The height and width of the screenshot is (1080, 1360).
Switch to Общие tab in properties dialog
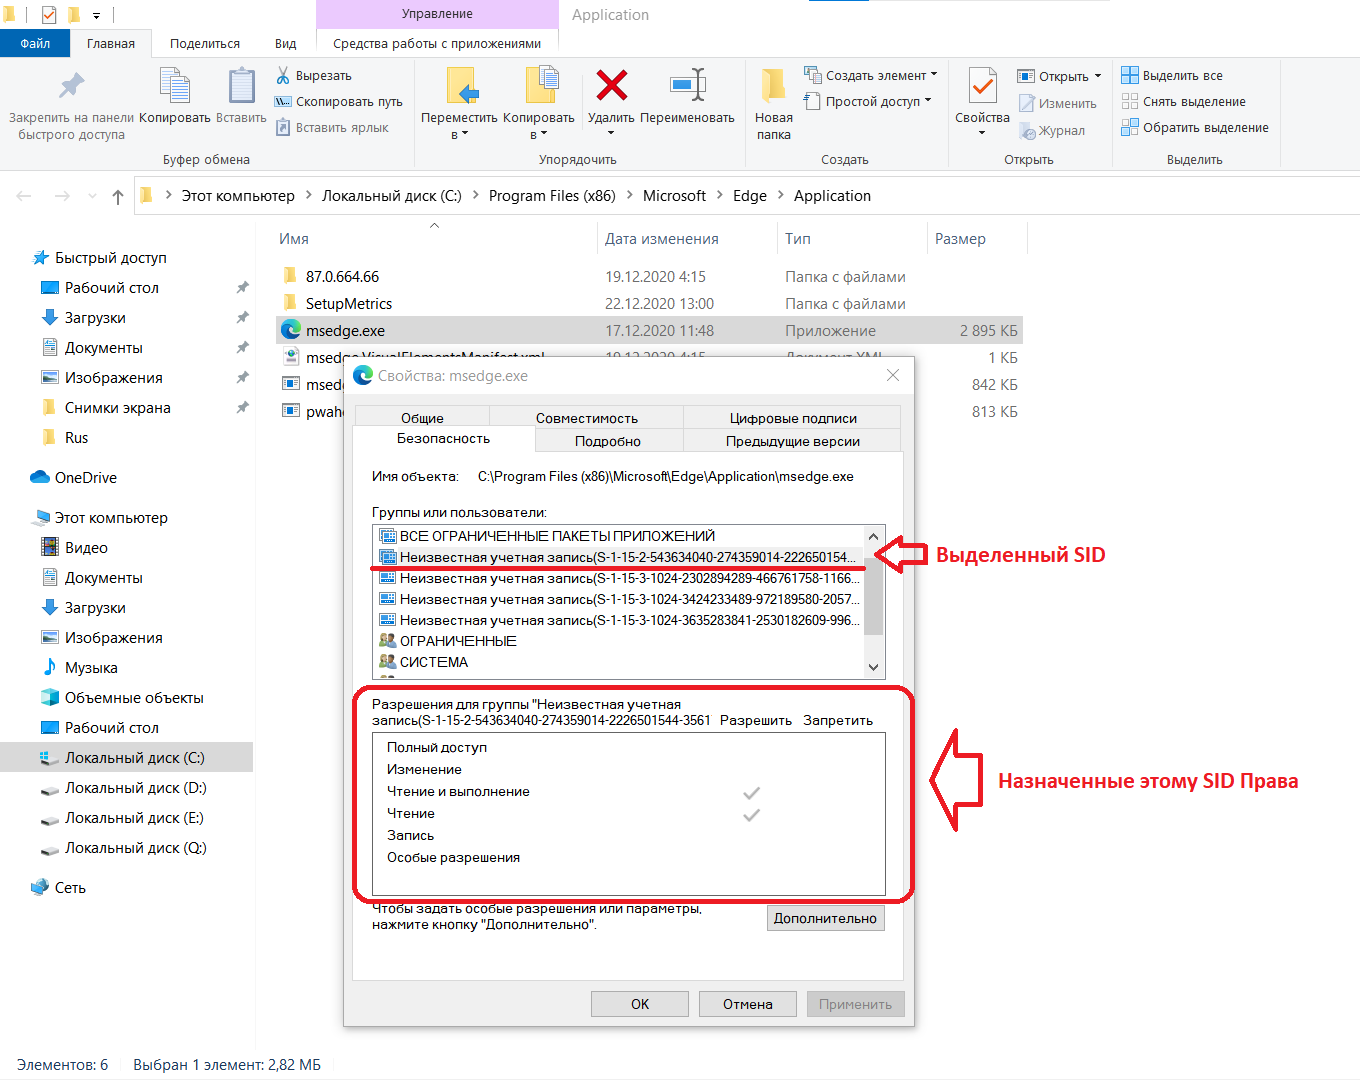[422, 418]
